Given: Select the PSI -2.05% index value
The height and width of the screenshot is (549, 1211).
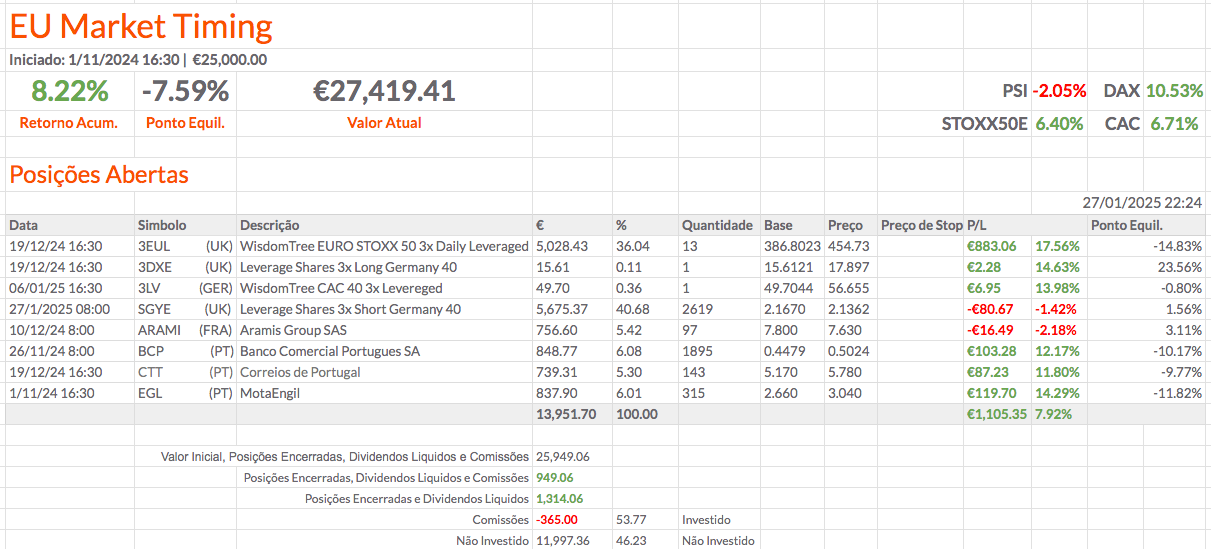Looking at the screenshot, I should click(1059, 91).
